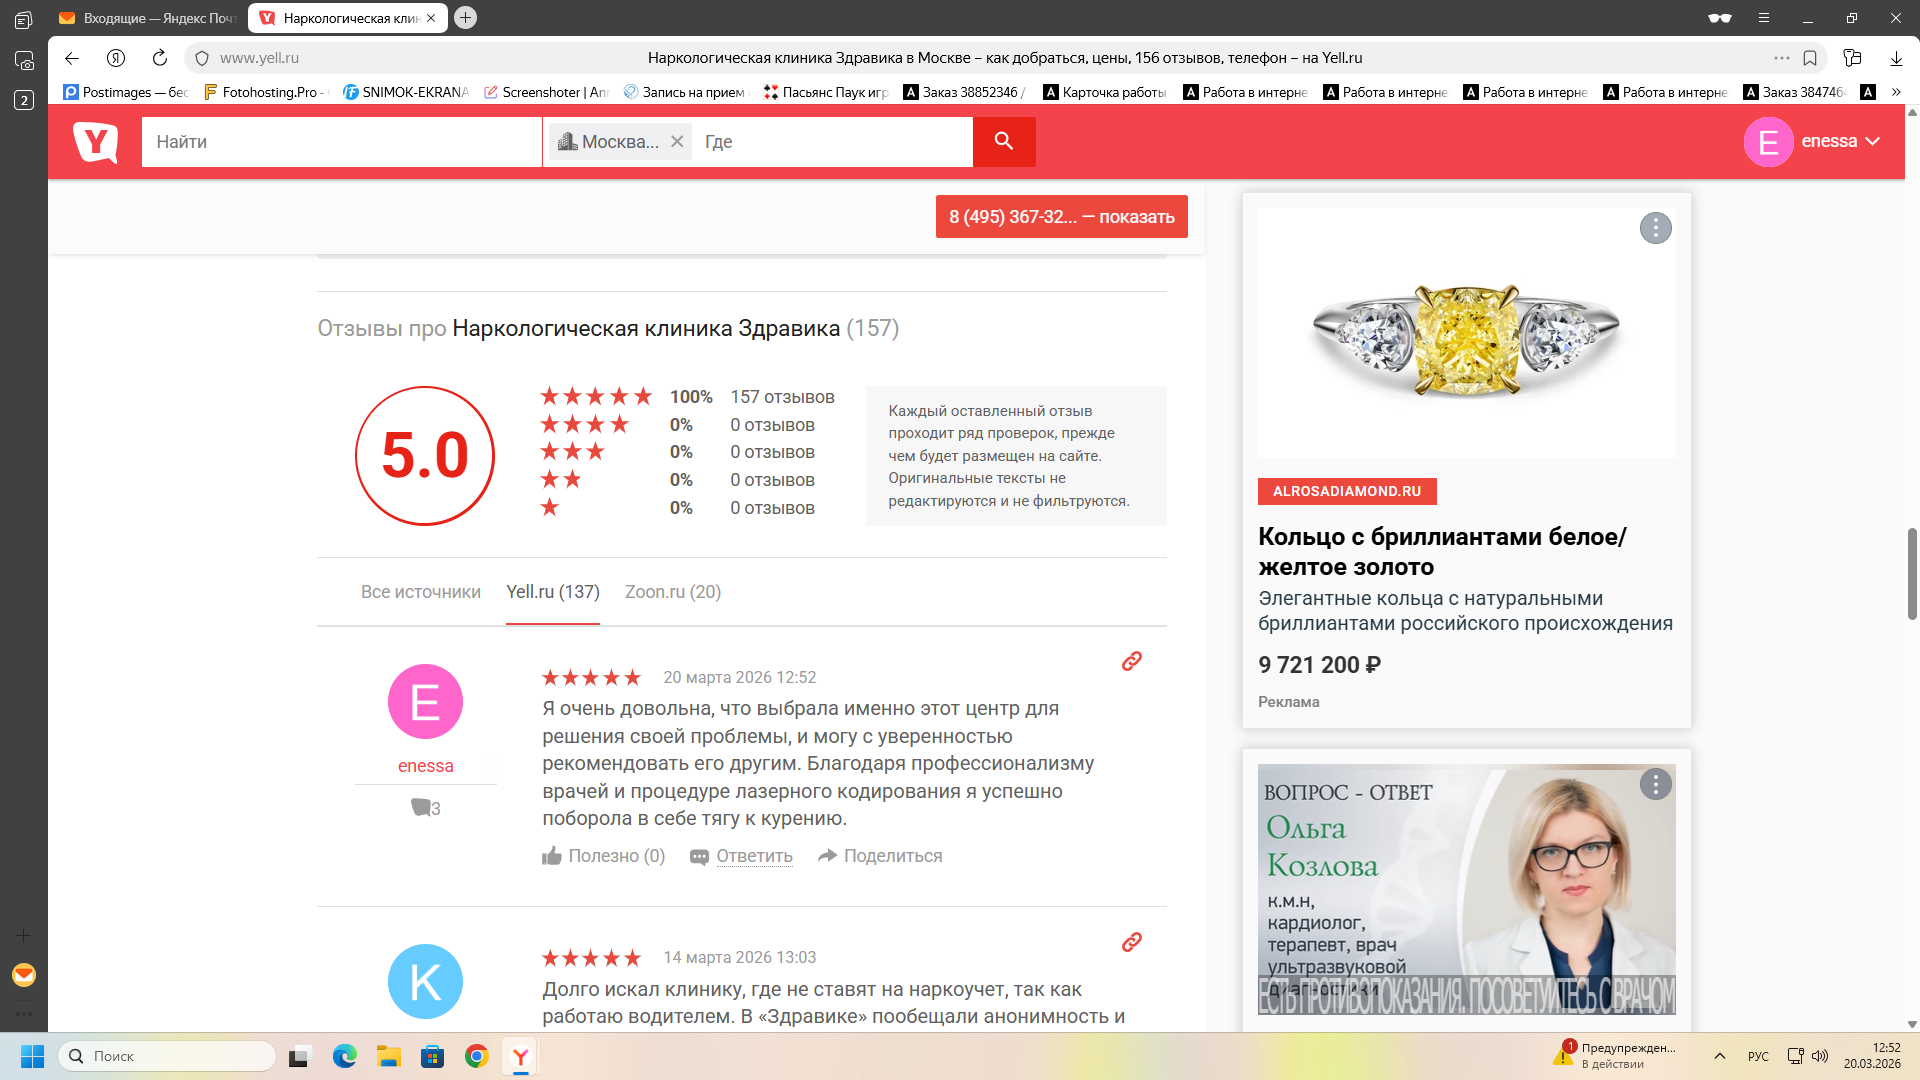Image resolution: width=1920 pixels, height=1080 pixels.
Task: Click the Найти search input field
Action: coord(340,142)
